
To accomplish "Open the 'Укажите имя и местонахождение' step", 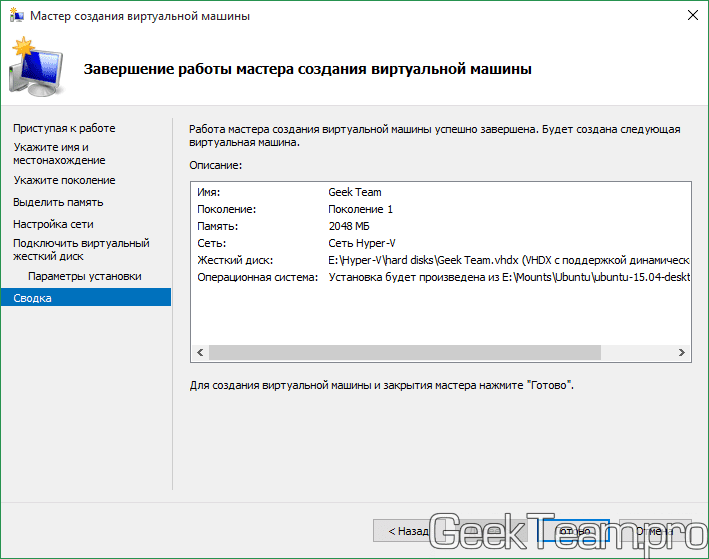I will (x=60, y=153).
